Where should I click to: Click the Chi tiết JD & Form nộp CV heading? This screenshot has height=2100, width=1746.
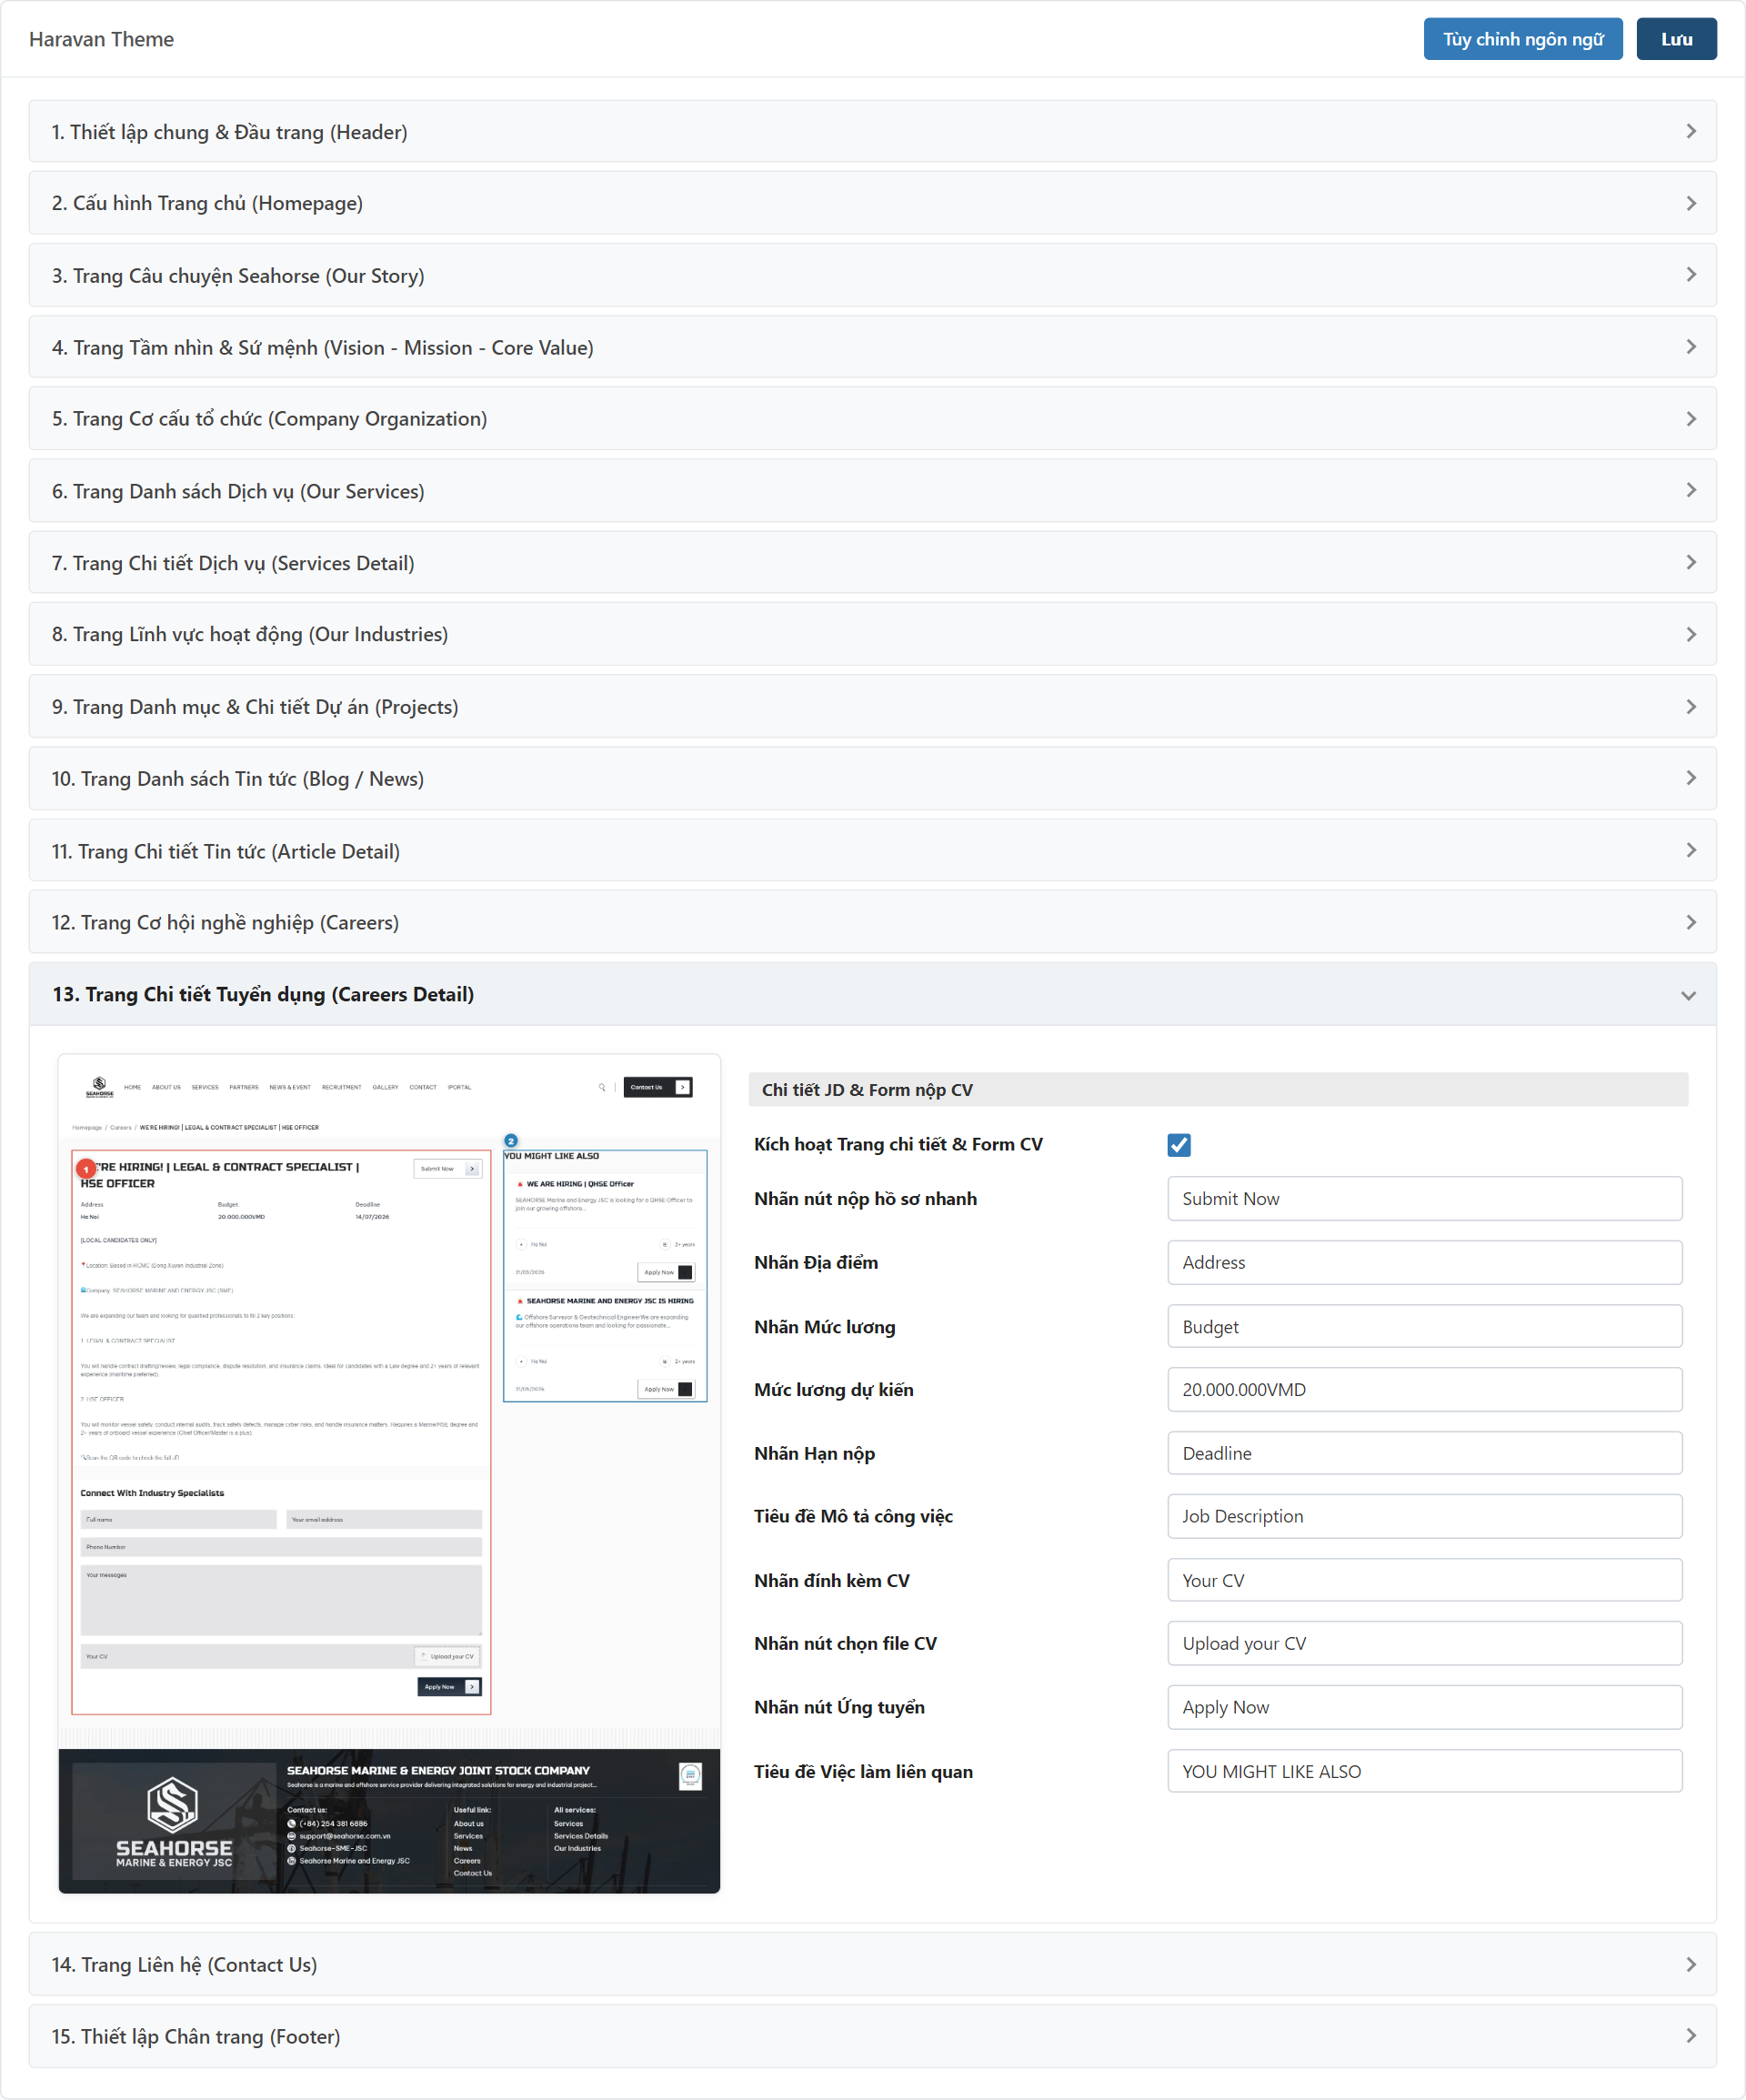867,1089
